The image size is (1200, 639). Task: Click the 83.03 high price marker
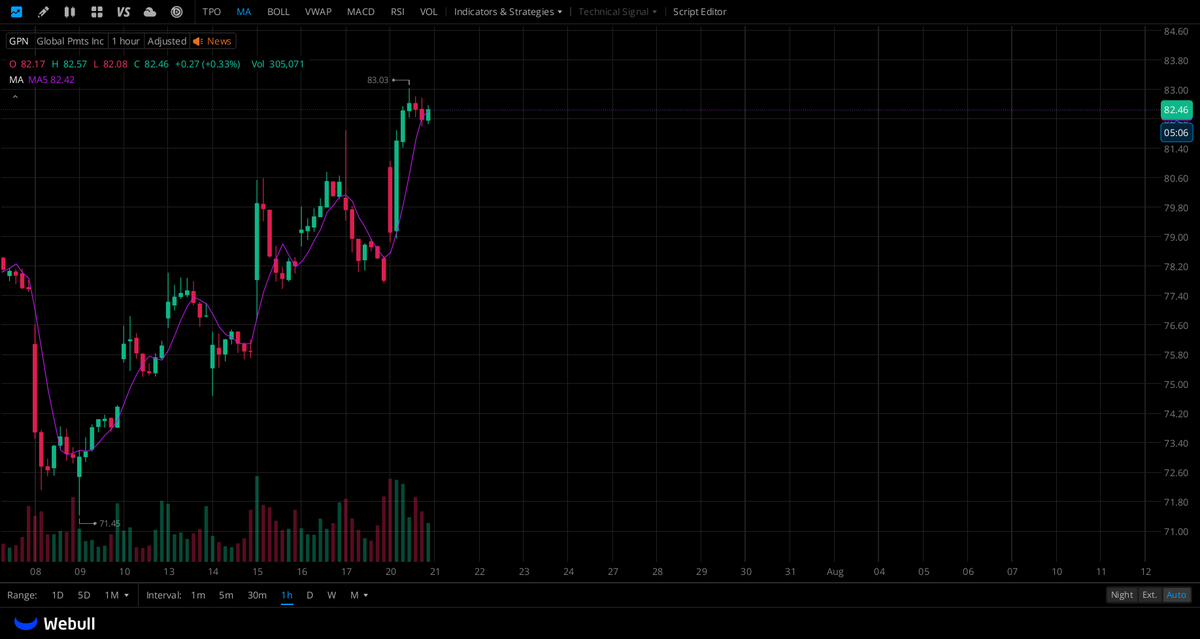[378, 80]
